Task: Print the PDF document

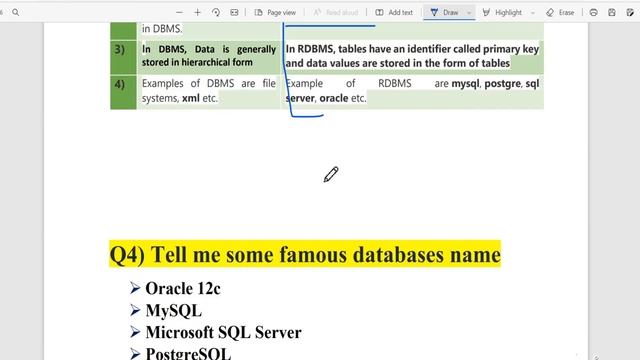Action: click(593, 13)
